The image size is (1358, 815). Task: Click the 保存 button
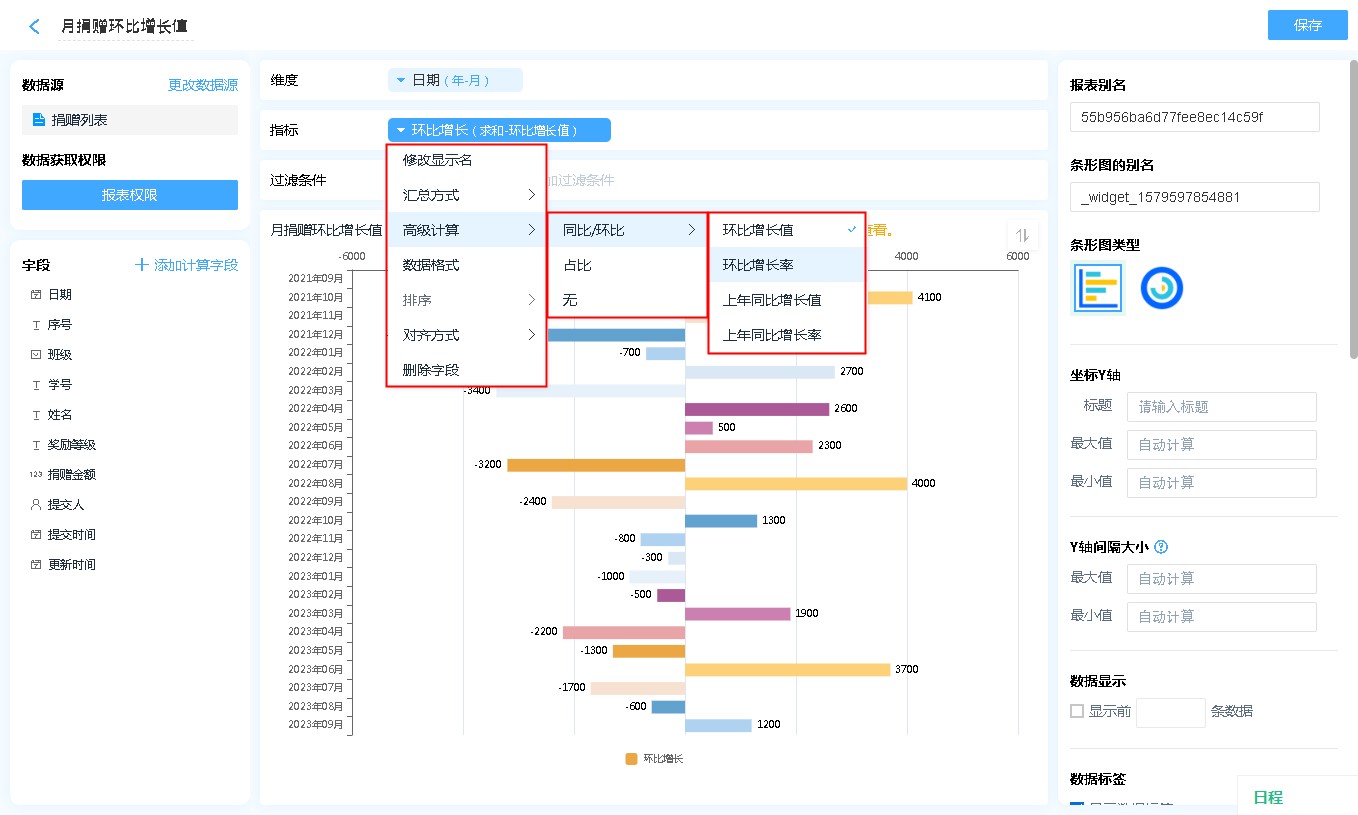coord(1307,25)
